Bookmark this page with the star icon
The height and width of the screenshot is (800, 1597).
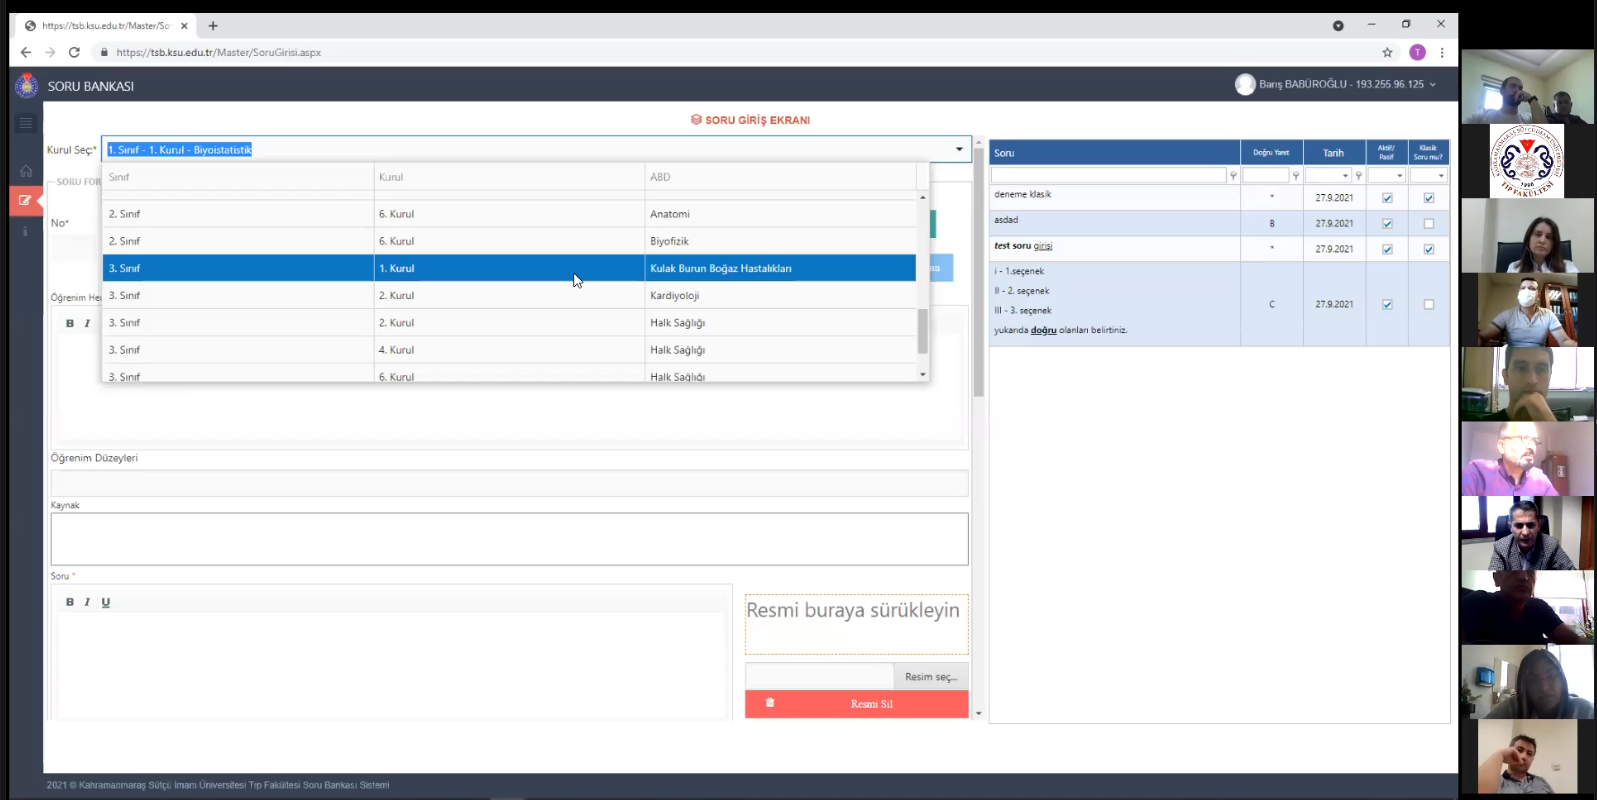coord(1387,52)
